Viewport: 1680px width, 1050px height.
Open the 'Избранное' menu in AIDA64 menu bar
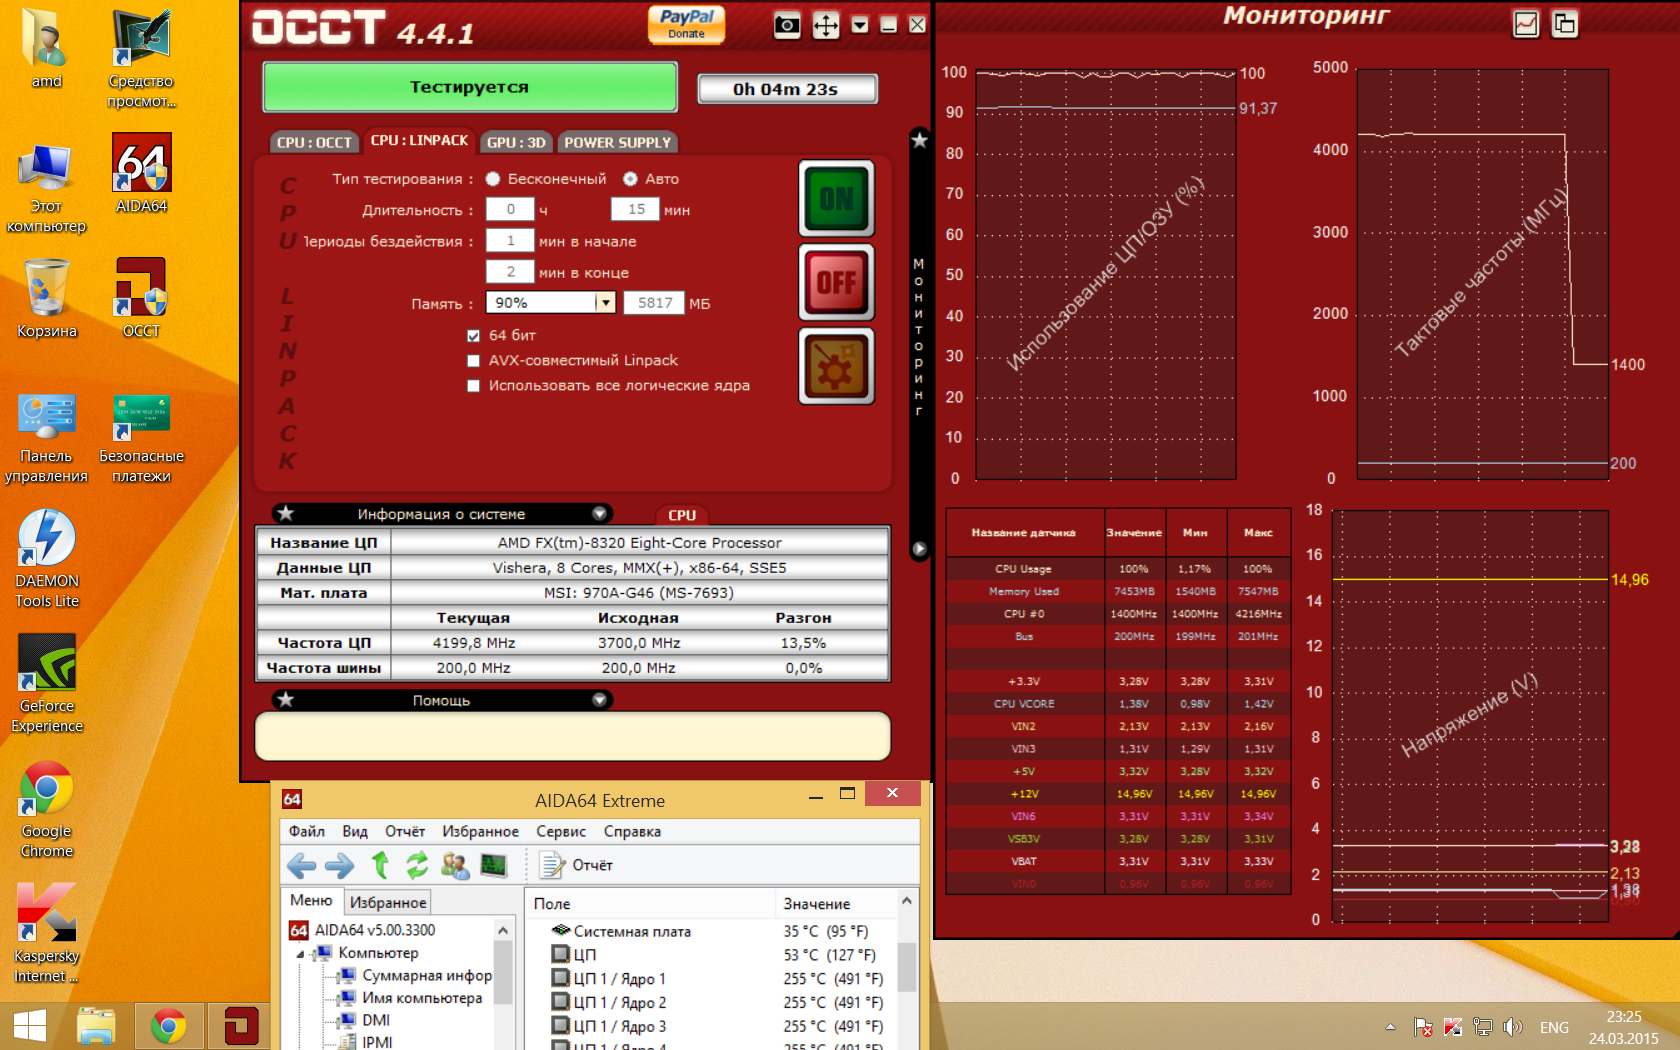click(481, 832)
